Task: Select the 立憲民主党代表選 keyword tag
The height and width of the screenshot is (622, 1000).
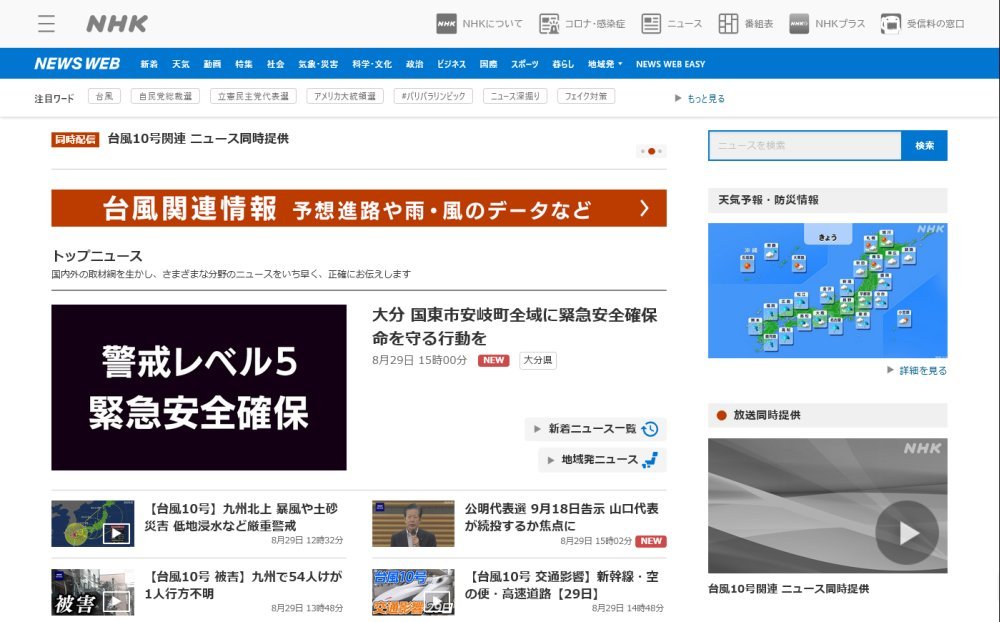Action: coord(253,96)
